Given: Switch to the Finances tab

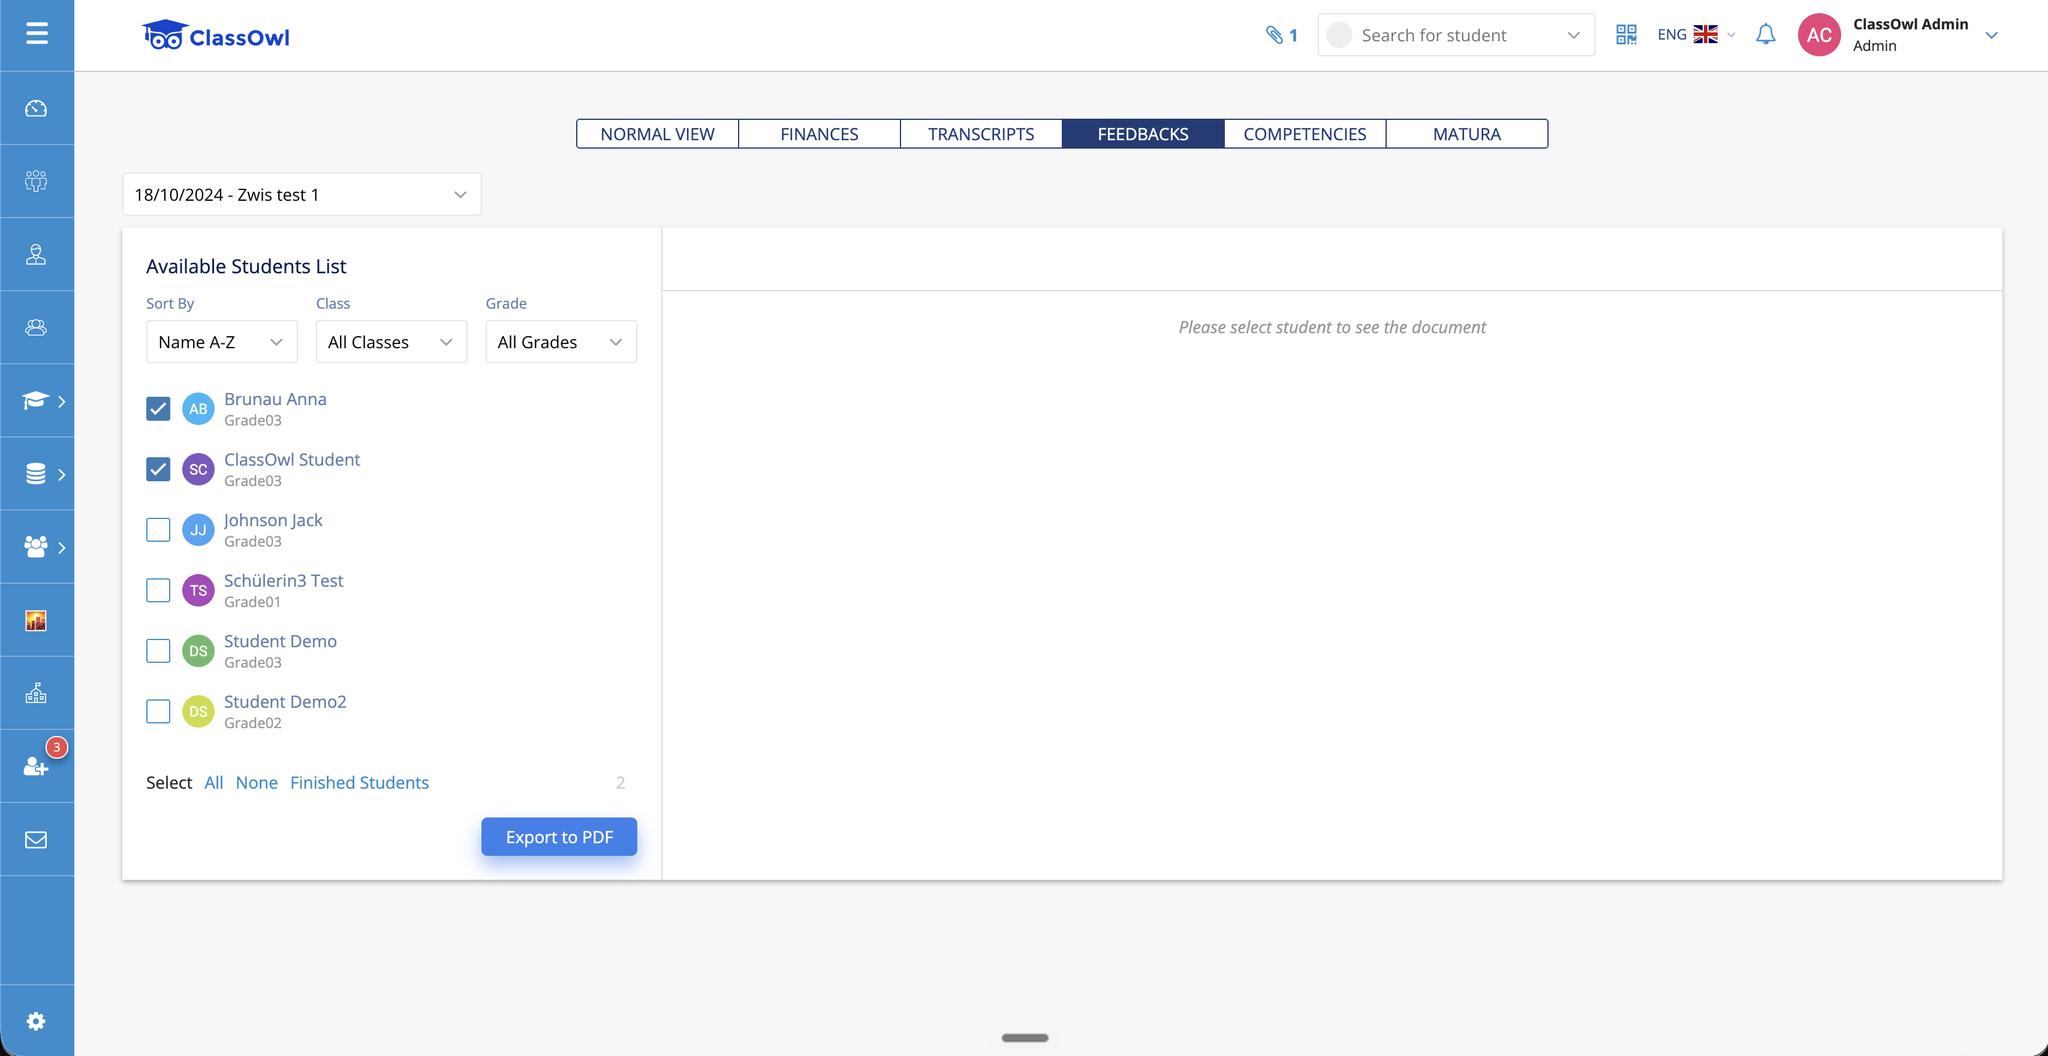Looking at the screenshot, I should [x=819, y=134].
